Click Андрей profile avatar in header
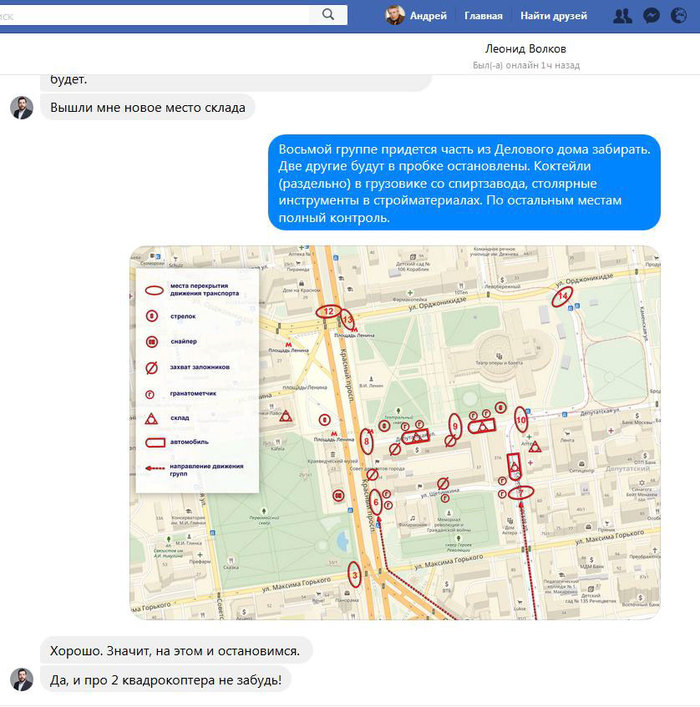Viewport: 700px width, 707px height. pos(395,15)
